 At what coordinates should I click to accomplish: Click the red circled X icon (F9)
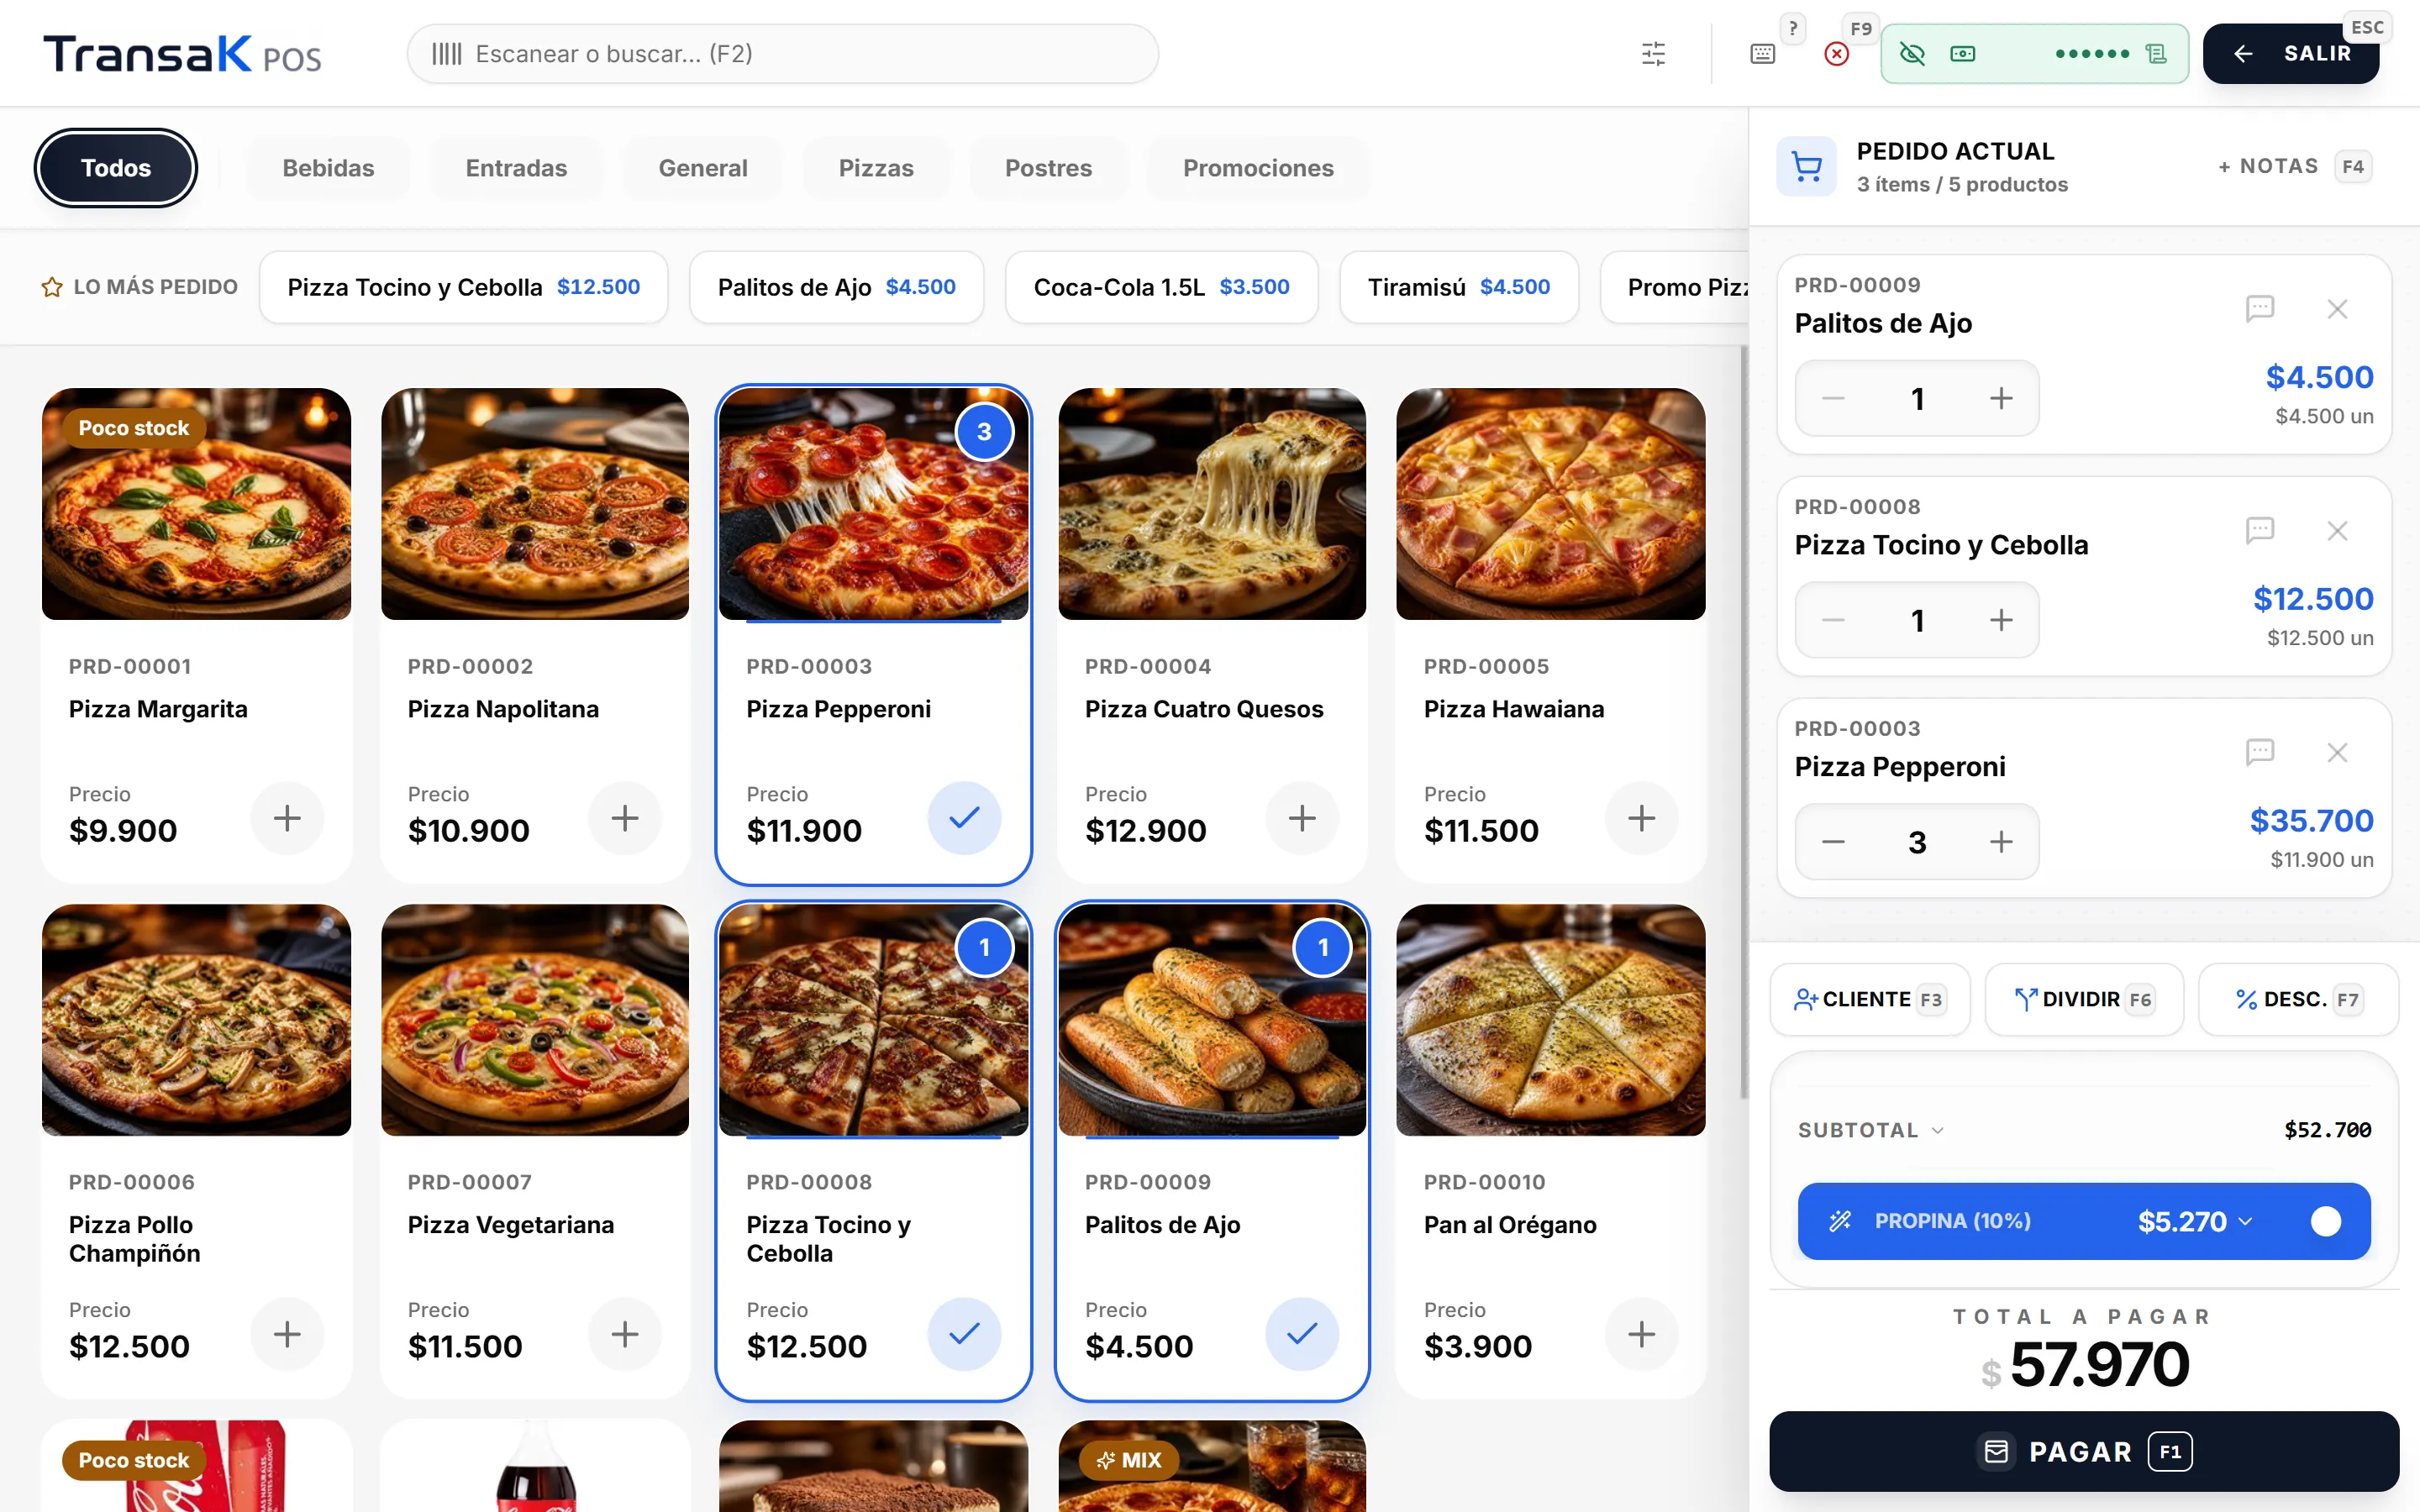click(x=1836, y=54)
